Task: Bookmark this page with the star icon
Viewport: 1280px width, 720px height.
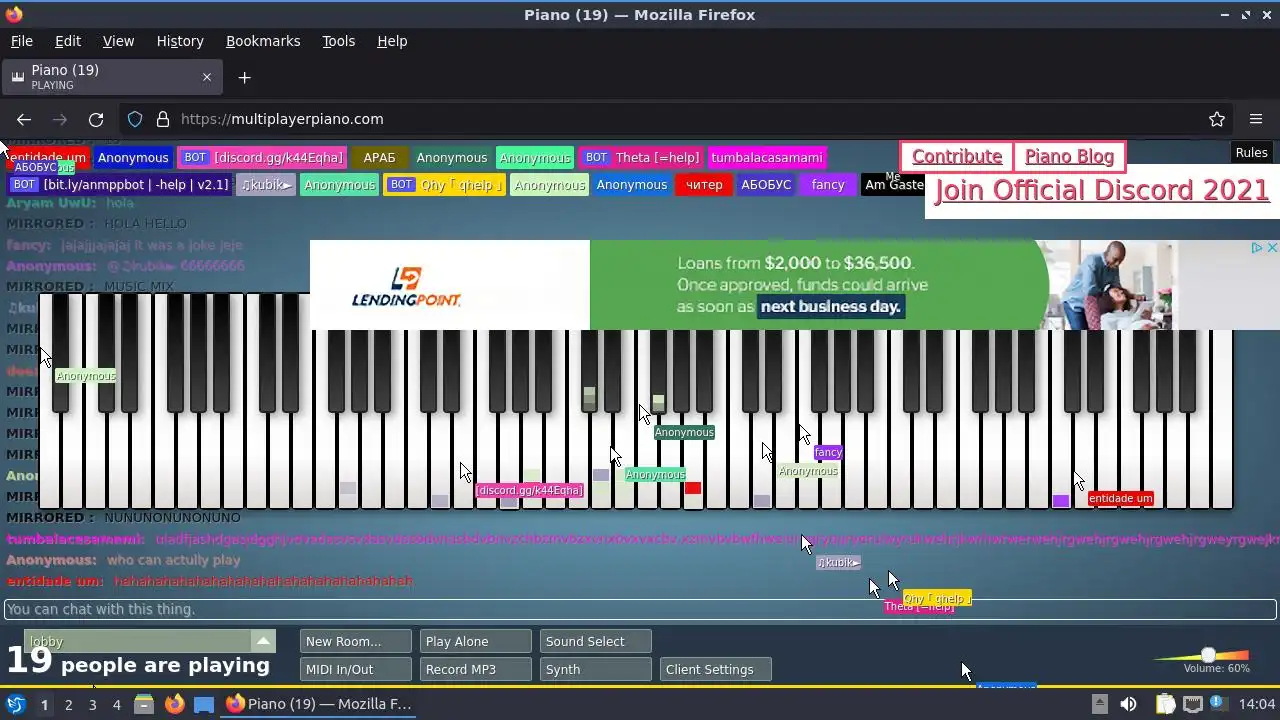Action: [1217, 119]
